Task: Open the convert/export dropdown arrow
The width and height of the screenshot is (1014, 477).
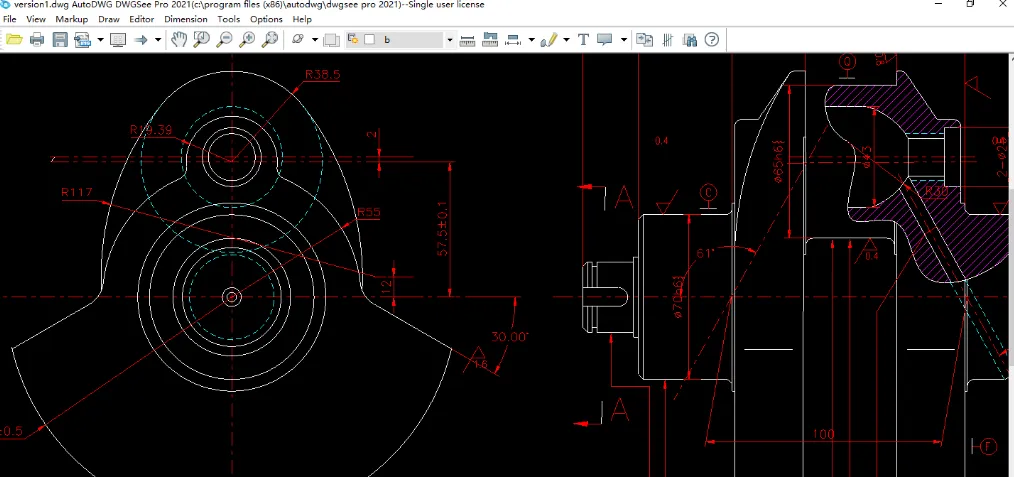Action: click(x=100, y=40)
